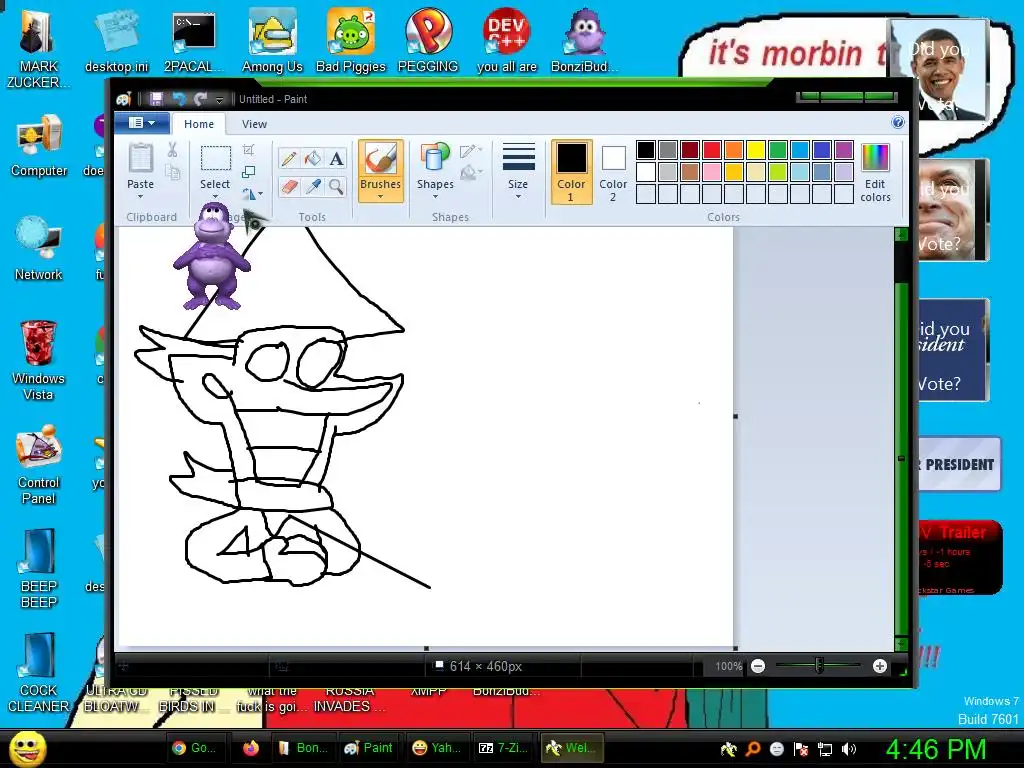Move the zoom slider handle
The width and height of the screenshot is (1024, 768).
point(819,666)
